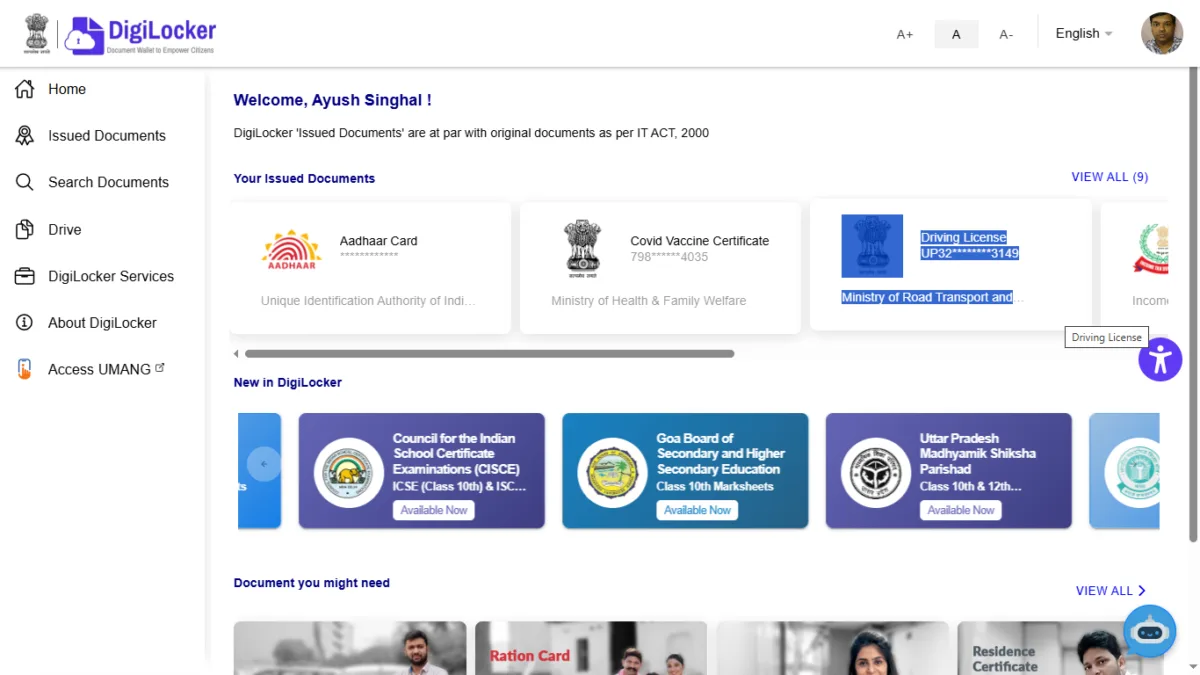Click VIEW ALL (9) issued documents
This screenshot has height=675, width=1200.
tap(1110, 177)
